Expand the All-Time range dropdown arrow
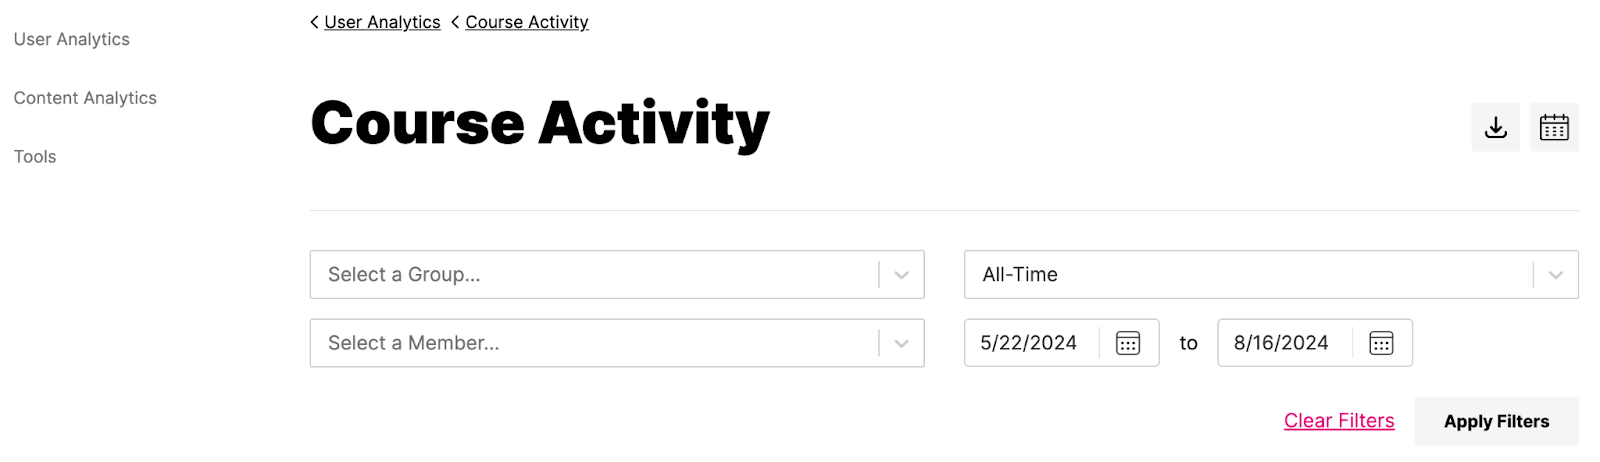This screenshot has height=462, width=1600. [1555, 275]
